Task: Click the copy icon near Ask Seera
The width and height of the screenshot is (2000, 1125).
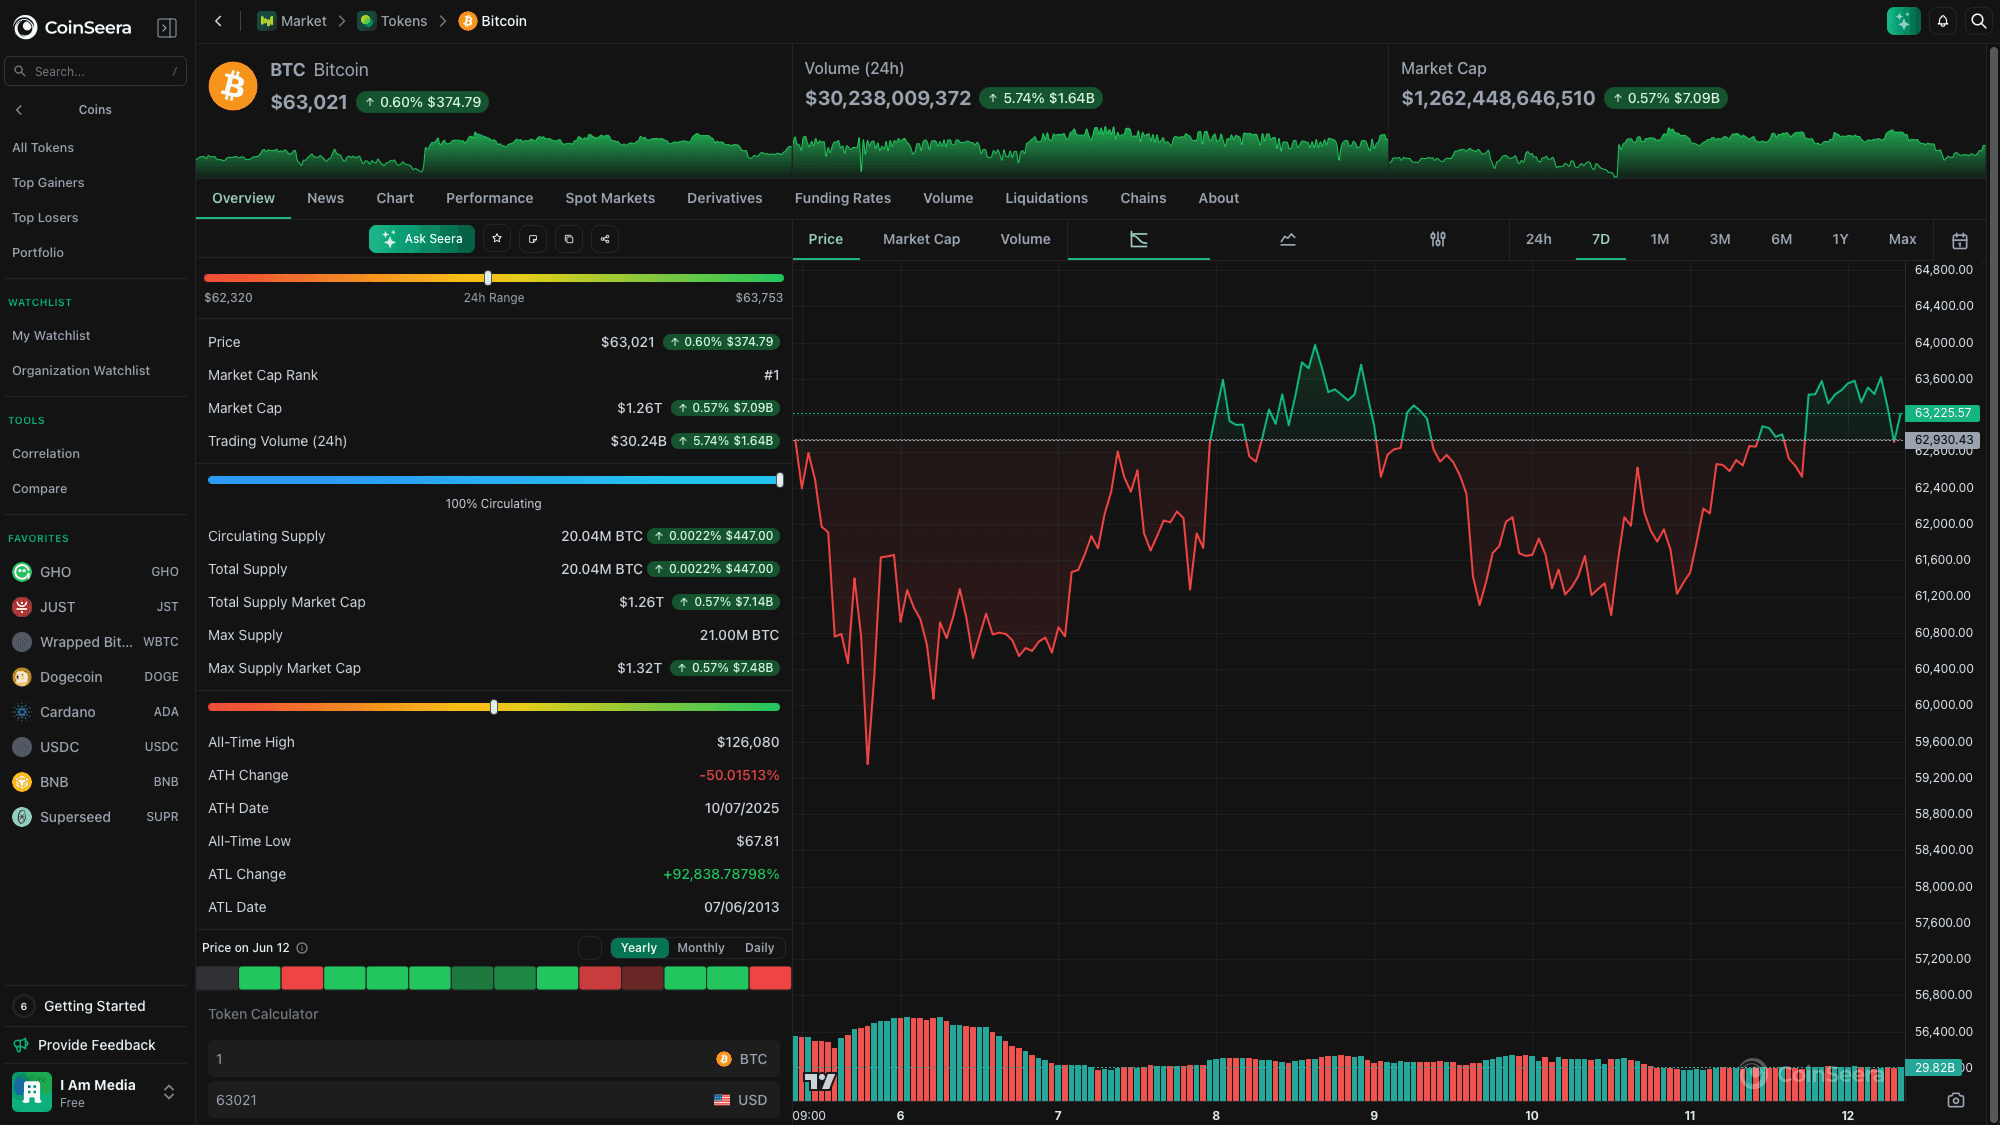Action: pos(569,239)
